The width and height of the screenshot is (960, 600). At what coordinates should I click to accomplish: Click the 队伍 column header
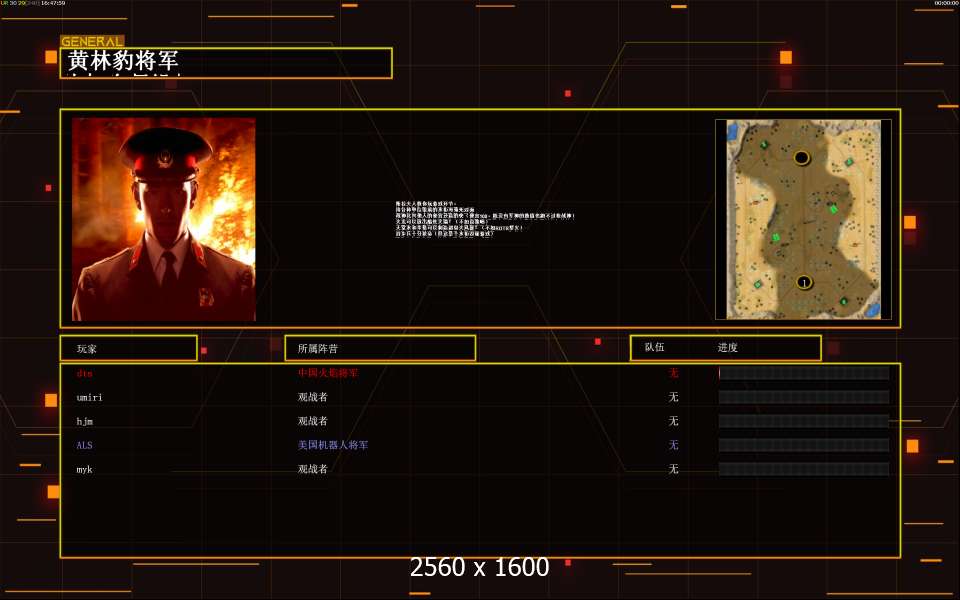click(654, 347)
